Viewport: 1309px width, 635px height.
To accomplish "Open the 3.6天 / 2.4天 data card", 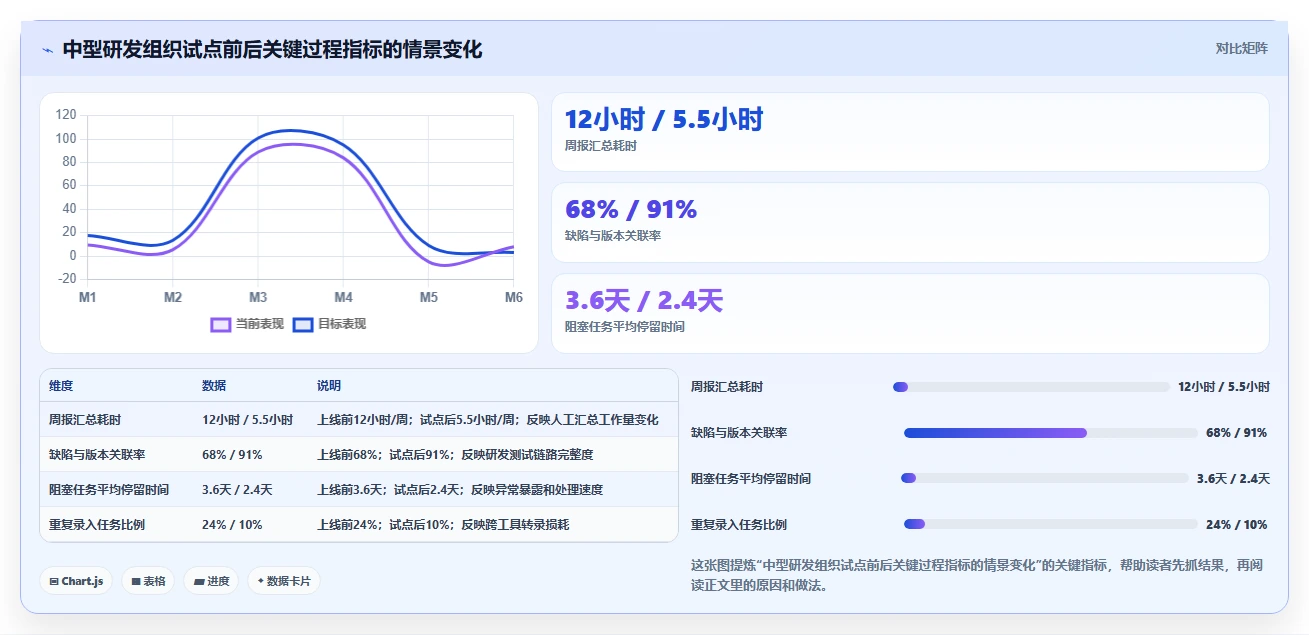I will (910, 313).
